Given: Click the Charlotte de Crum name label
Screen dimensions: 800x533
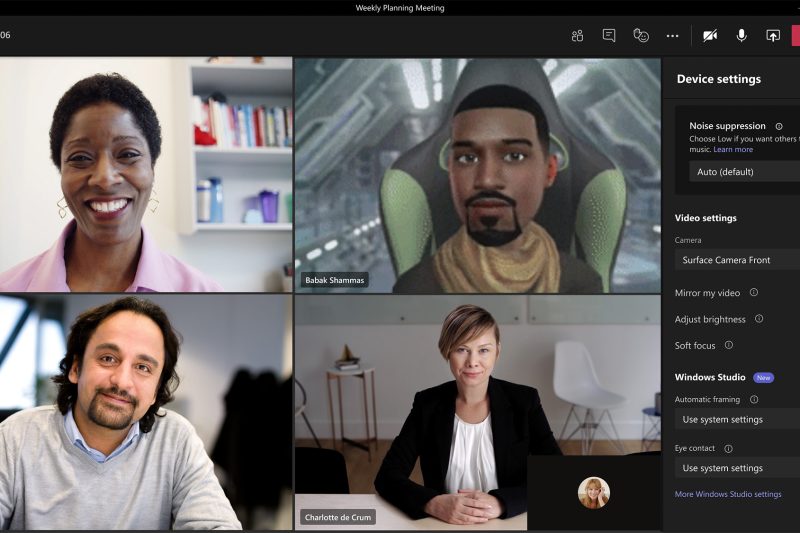Looking at the screenshot, I should coord(338,517).
